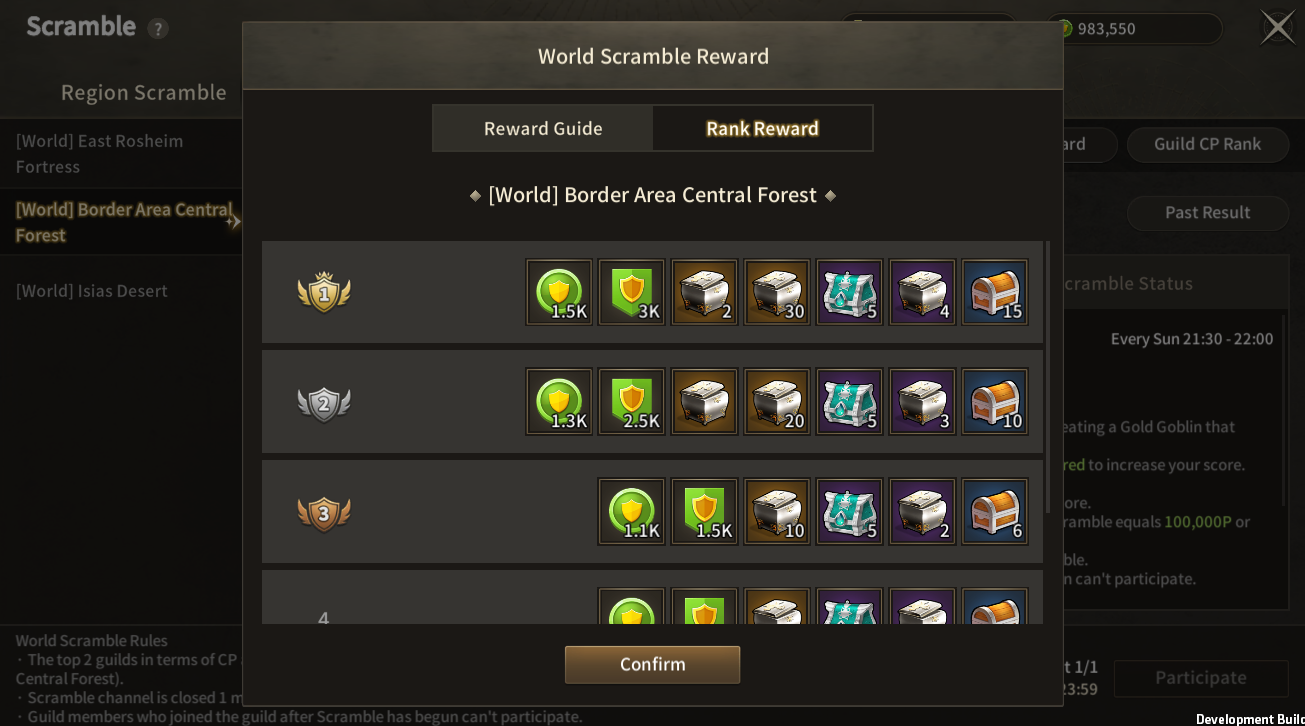Click the gold rank 1 medal badge

point(324,293)
